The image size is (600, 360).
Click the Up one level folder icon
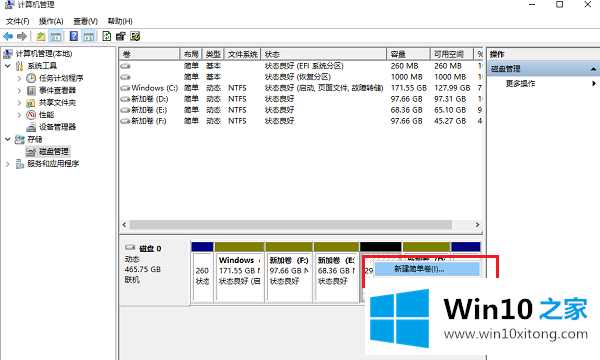(41, 36)
